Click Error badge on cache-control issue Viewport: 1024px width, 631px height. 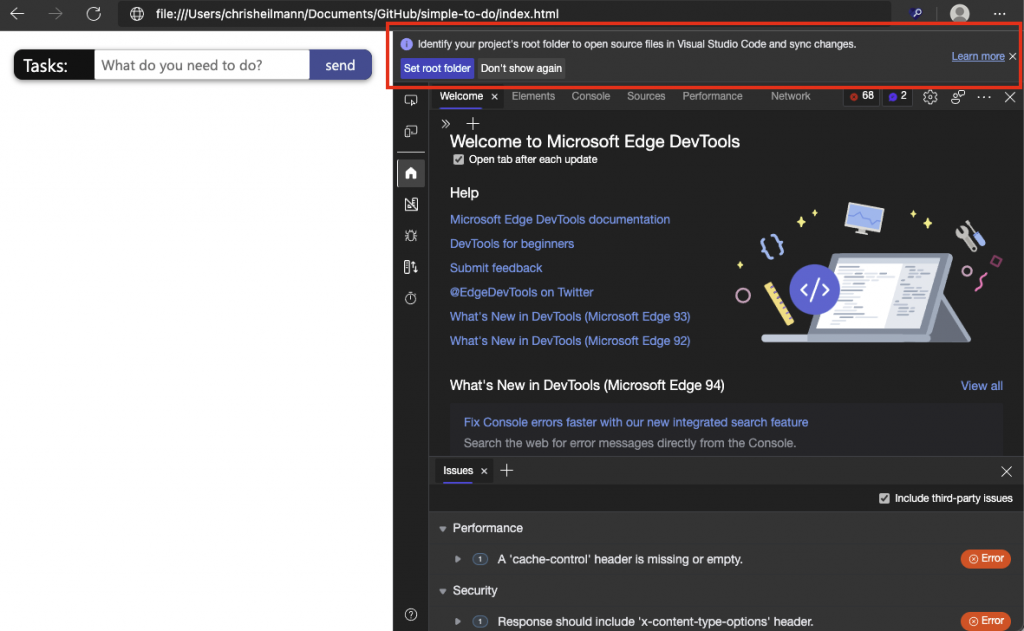tap(985, 558)
